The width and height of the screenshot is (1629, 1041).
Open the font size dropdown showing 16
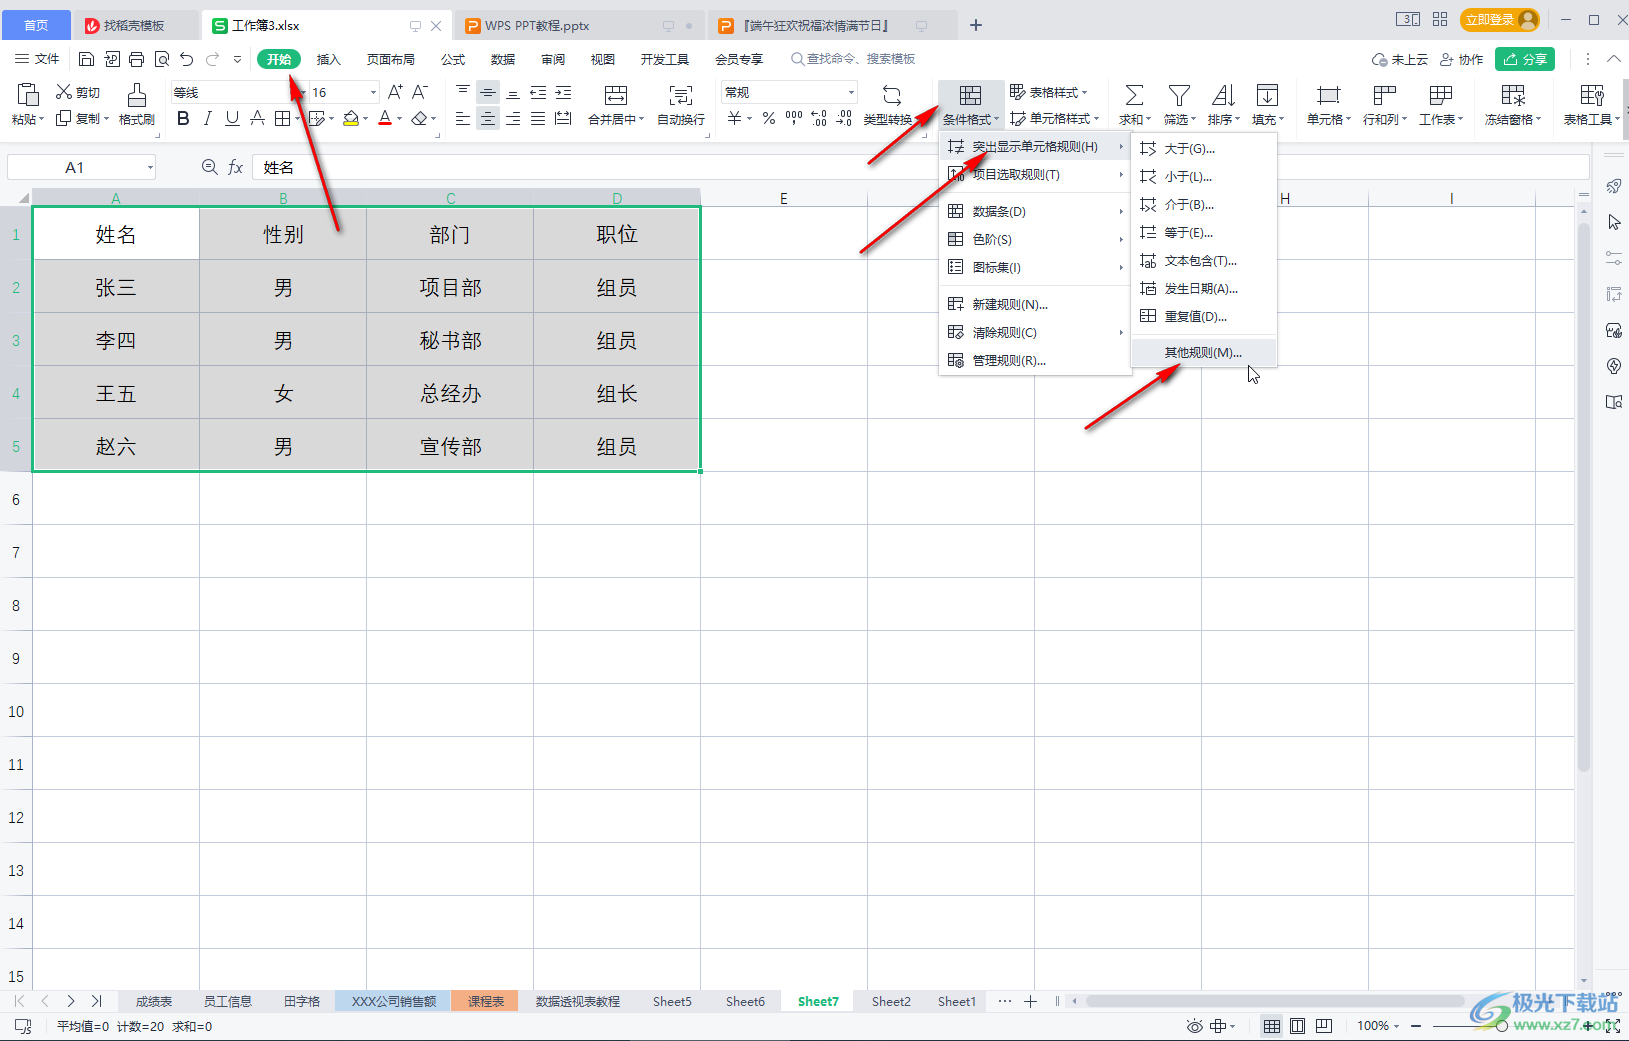click(x=373, y=92)
